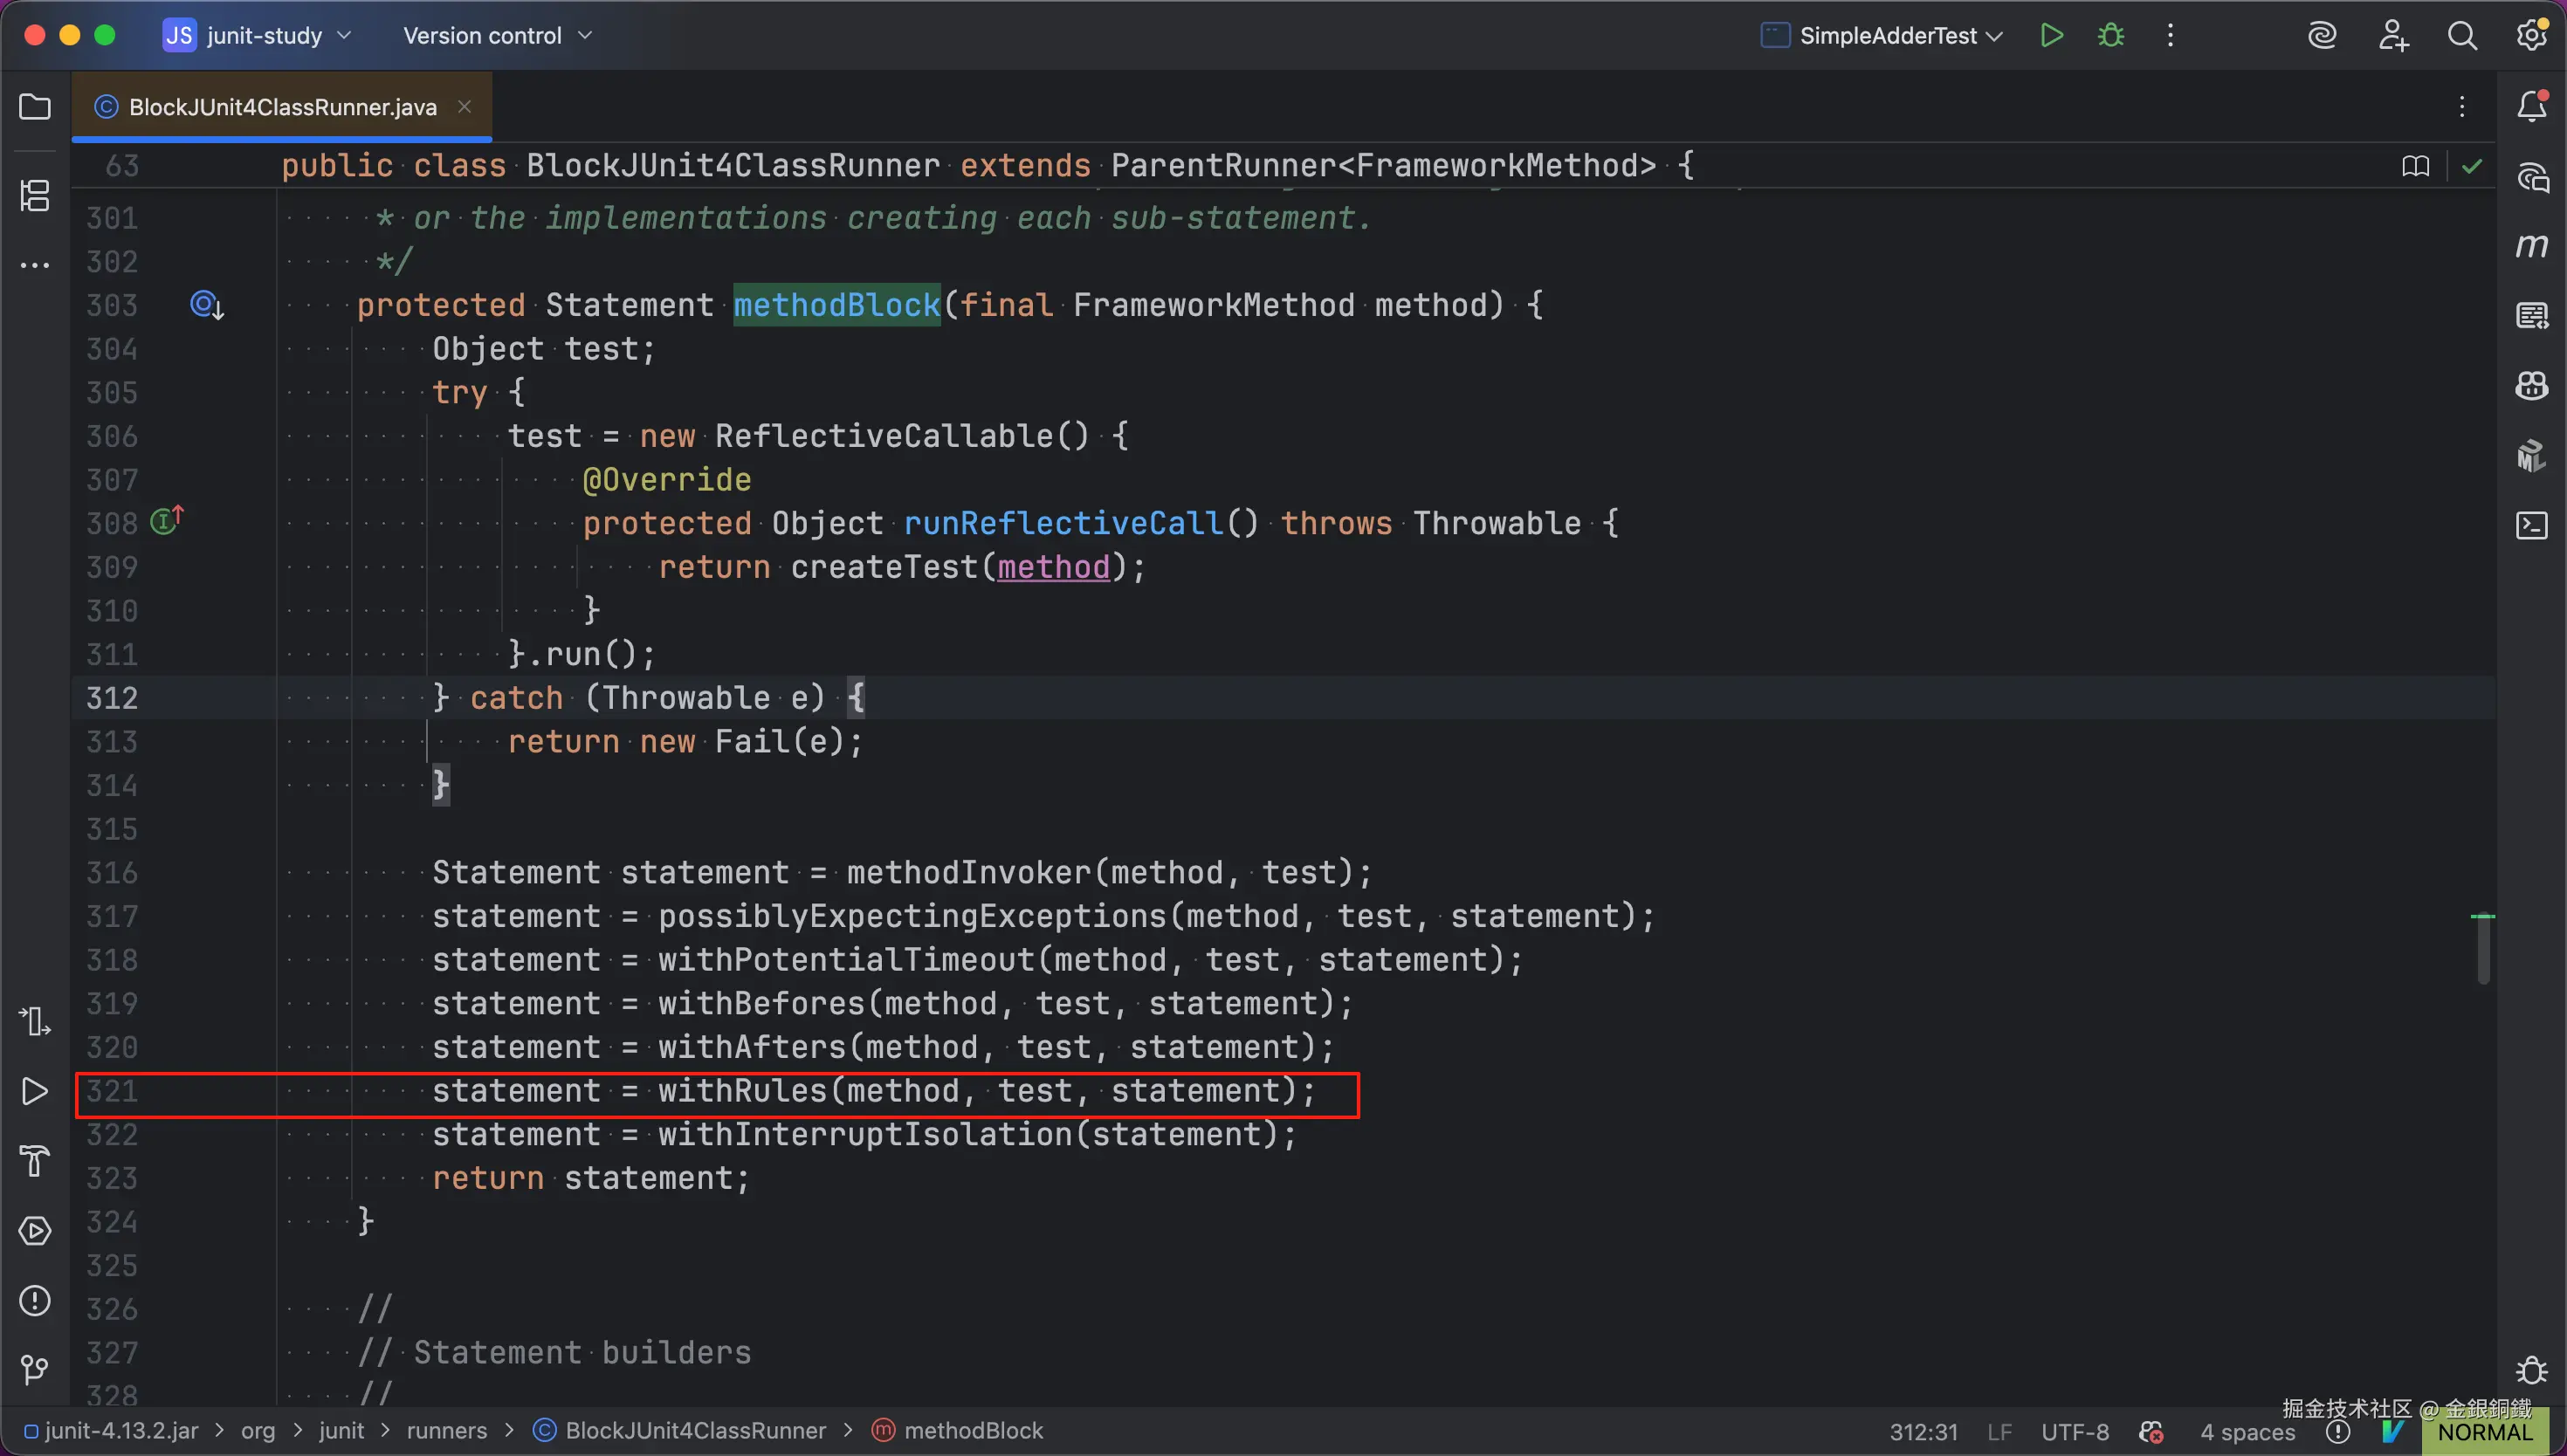The height and width of the screenshot is (1456, 2567).
Task: Click runners breadcrumb in navigation bar
Action: [x=446, y=1431]
